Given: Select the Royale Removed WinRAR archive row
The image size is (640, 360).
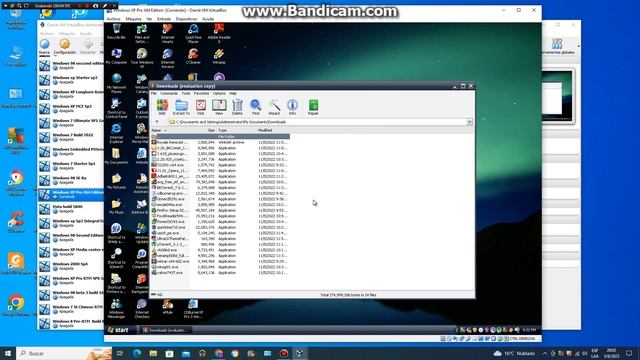Looking at the screenshot, I should click(x=220, y=142).
